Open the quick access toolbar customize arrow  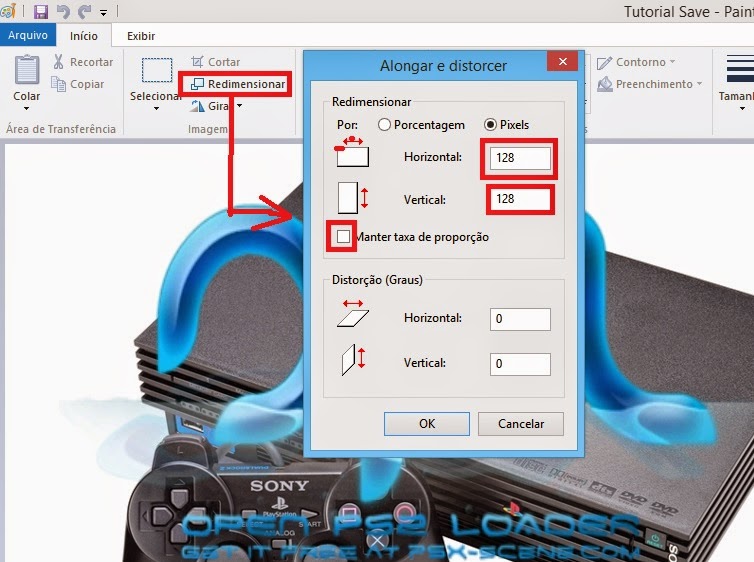click(x=103, y=12)
